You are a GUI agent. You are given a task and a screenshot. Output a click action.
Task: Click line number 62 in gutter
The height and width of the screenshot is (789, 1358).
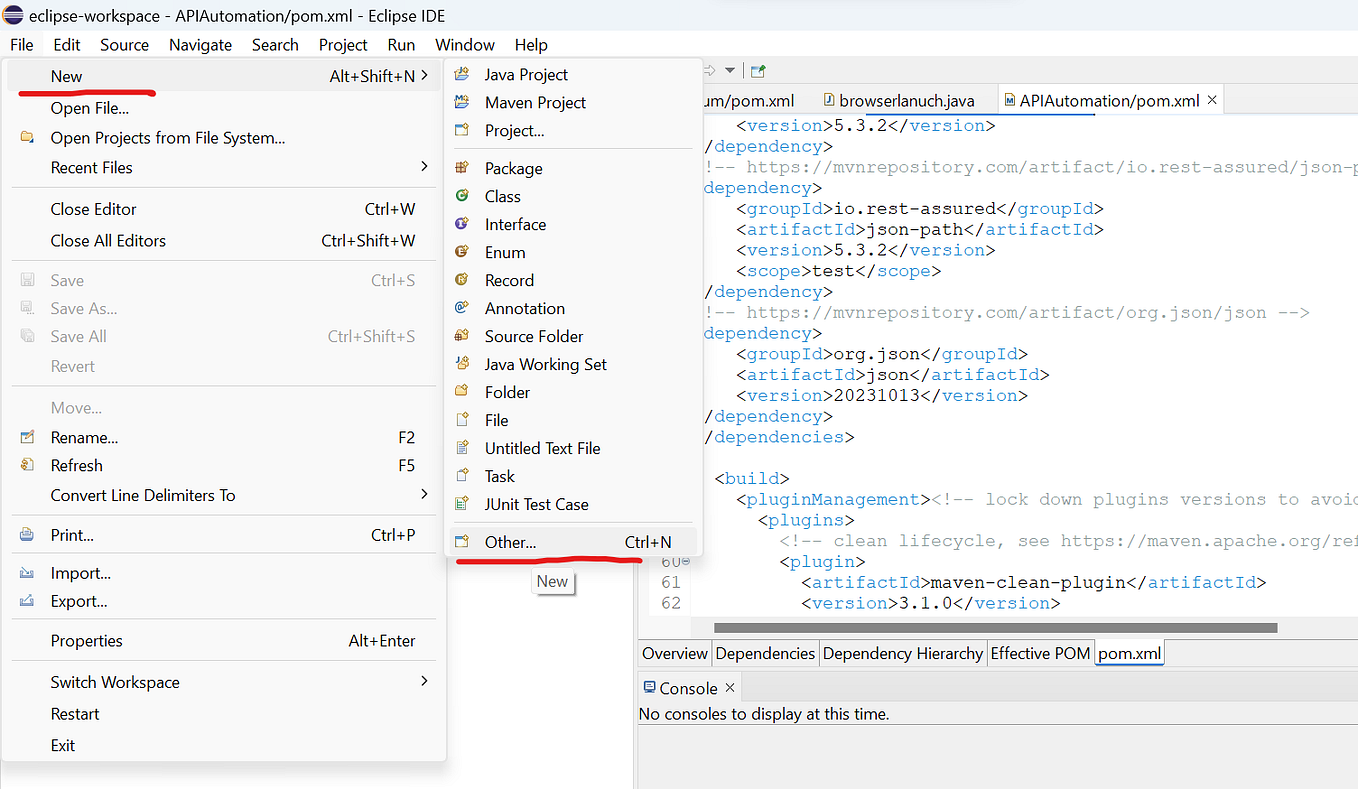point(670,603)
